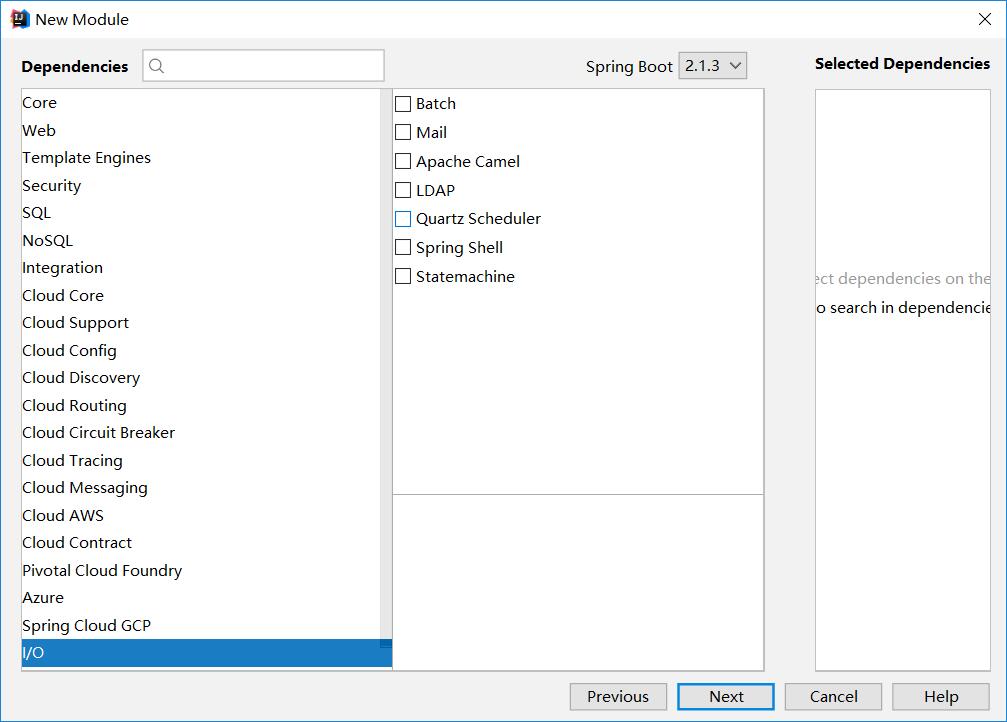Check the Mail dependency

(403, 132)
